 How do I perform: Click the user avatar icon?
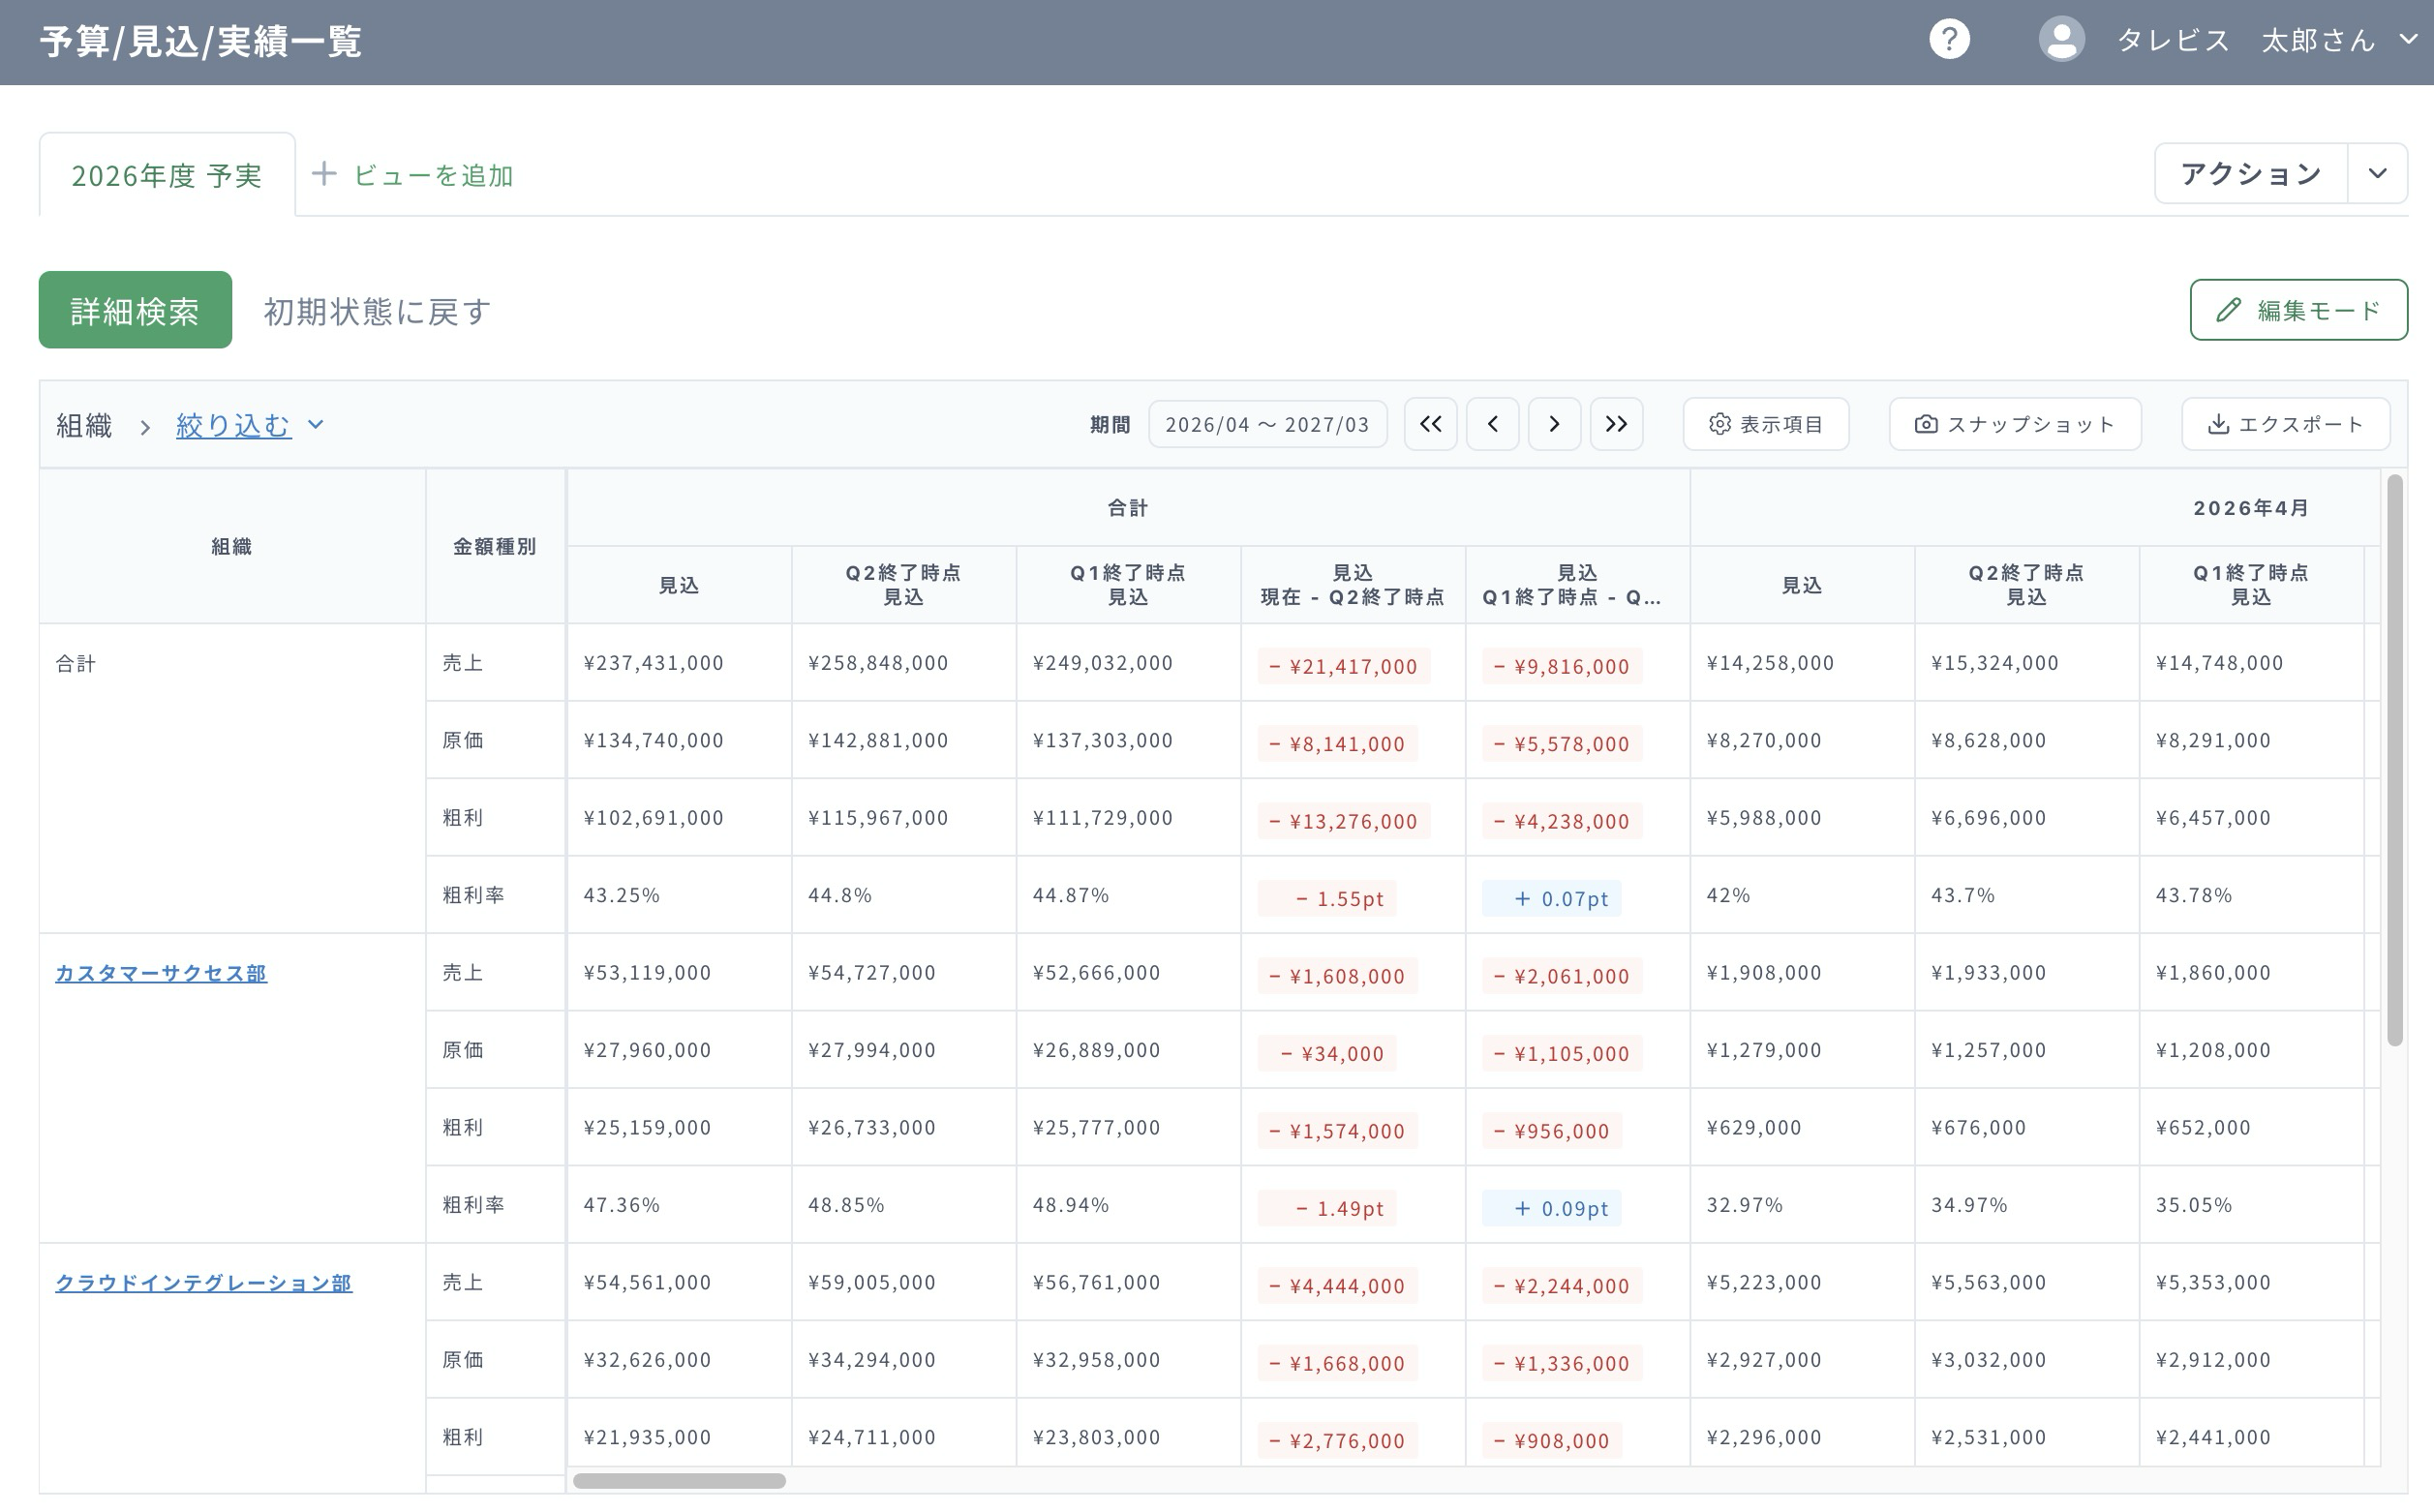pos(2061,40)
